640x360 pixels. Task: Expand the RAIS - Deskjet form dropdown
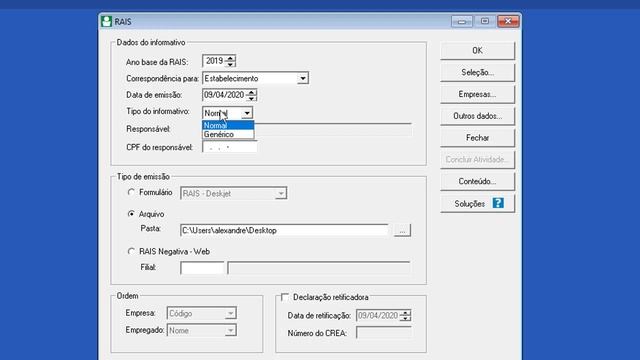(x=281, y=193)
